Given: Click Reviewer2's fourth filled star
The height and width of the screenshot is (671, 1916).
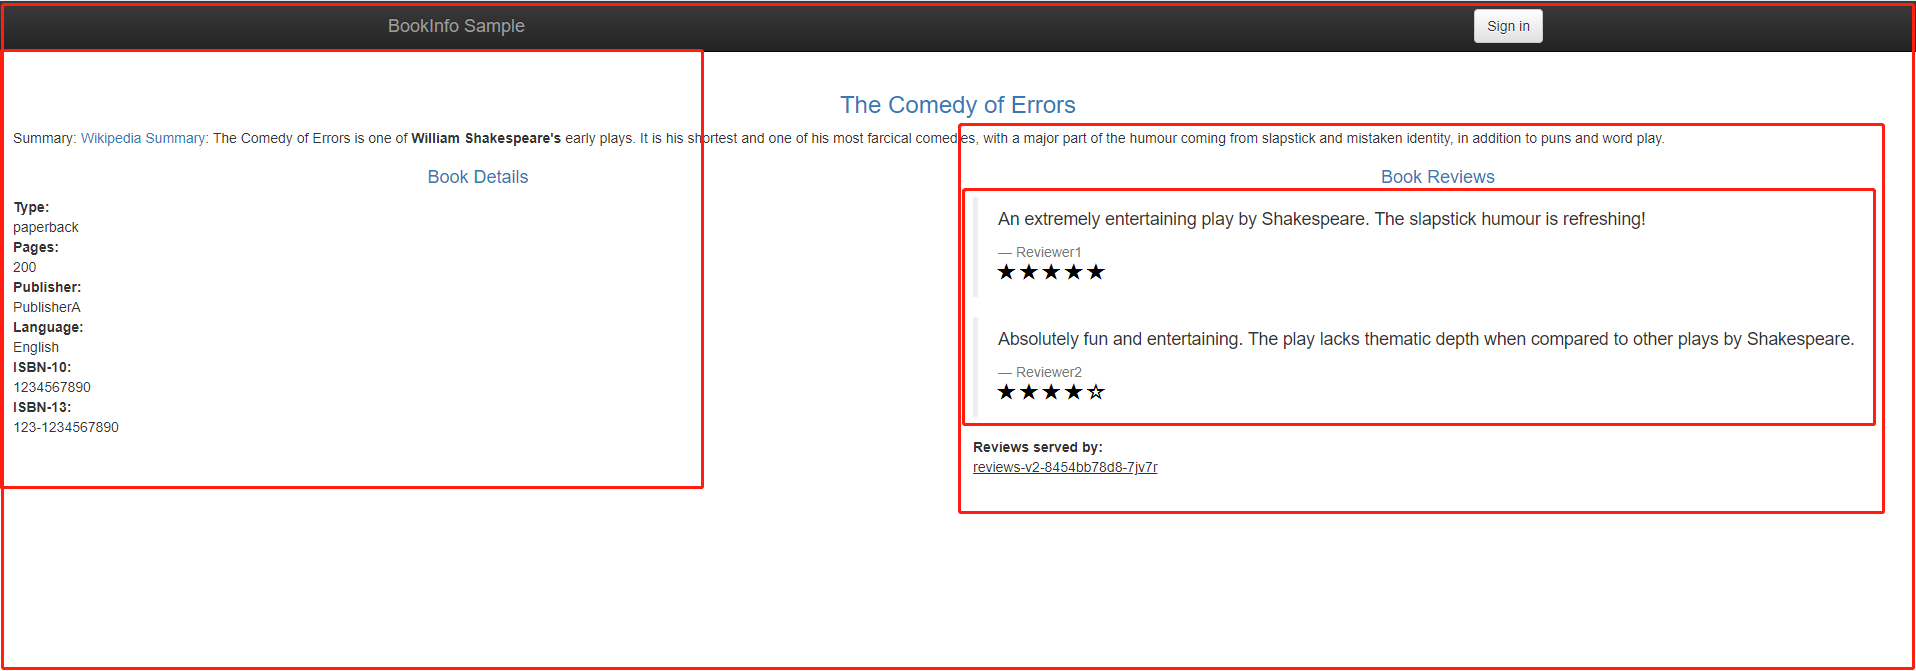Looking at the screenshot, I should click(1073, 392).
